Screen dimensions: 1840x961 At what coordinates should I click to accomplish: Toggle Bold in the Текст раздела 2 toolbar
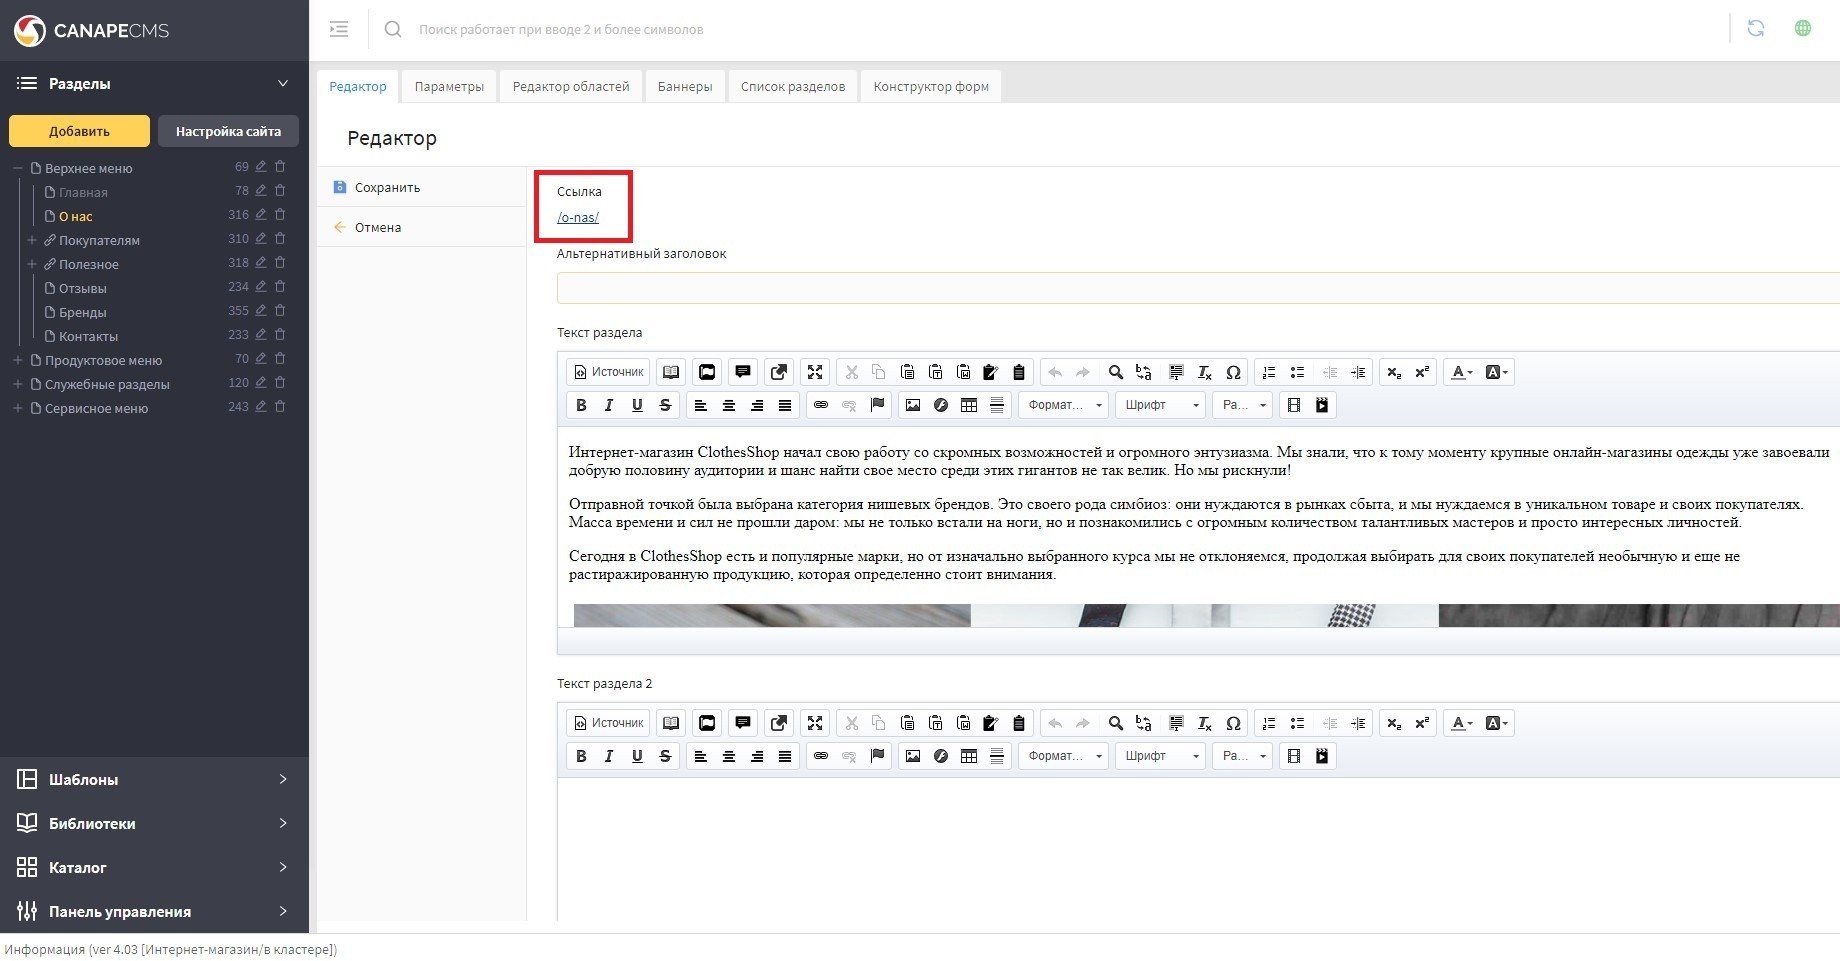tap(581, 756)
